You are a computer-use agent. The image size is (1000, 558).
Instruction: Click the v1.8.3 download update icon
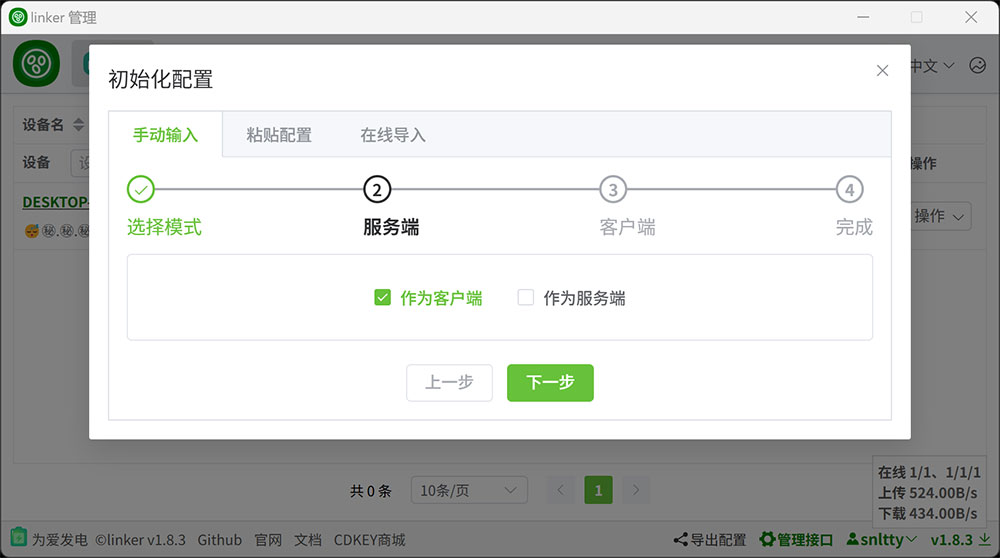tap(984, 540)
